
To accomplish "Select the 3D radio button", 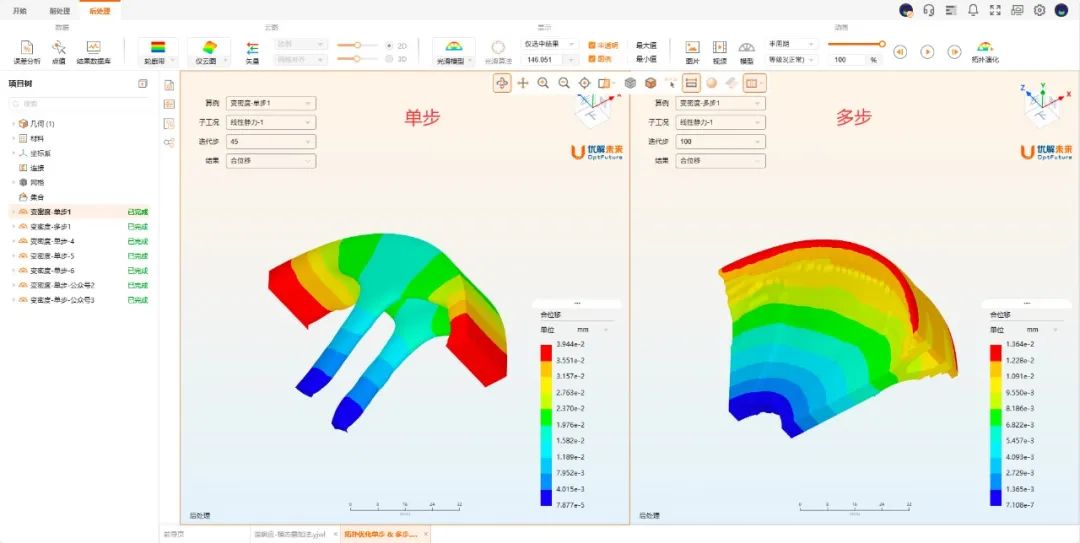I will tap(388, 59).
